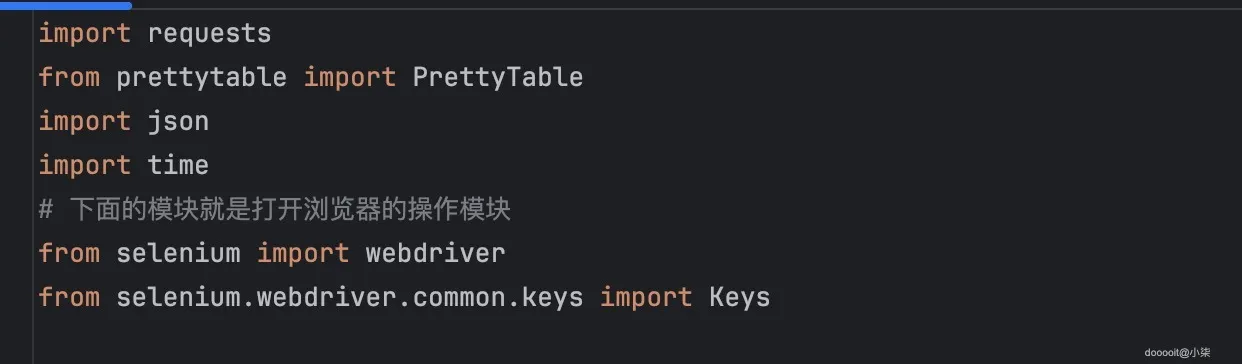The width and height of the screenshot is (1242, 364).
Task: Click 'import' keyword before json
Action: (85, 121)
